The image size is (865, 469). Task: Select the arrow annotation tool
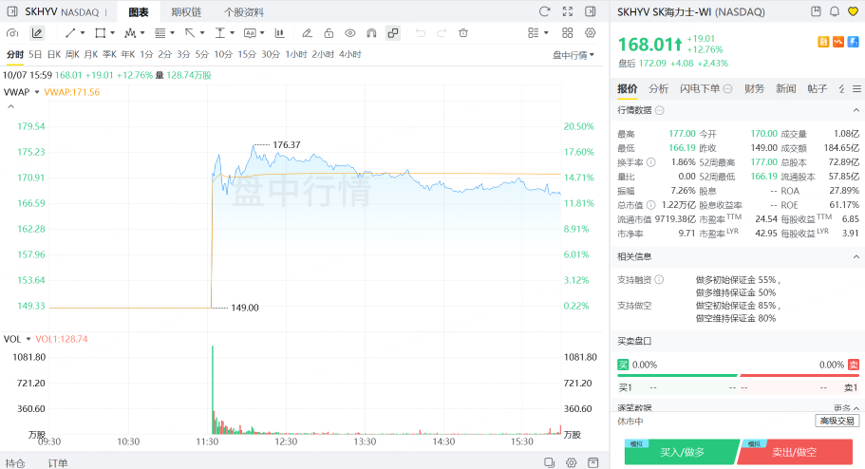pos(190,33)
